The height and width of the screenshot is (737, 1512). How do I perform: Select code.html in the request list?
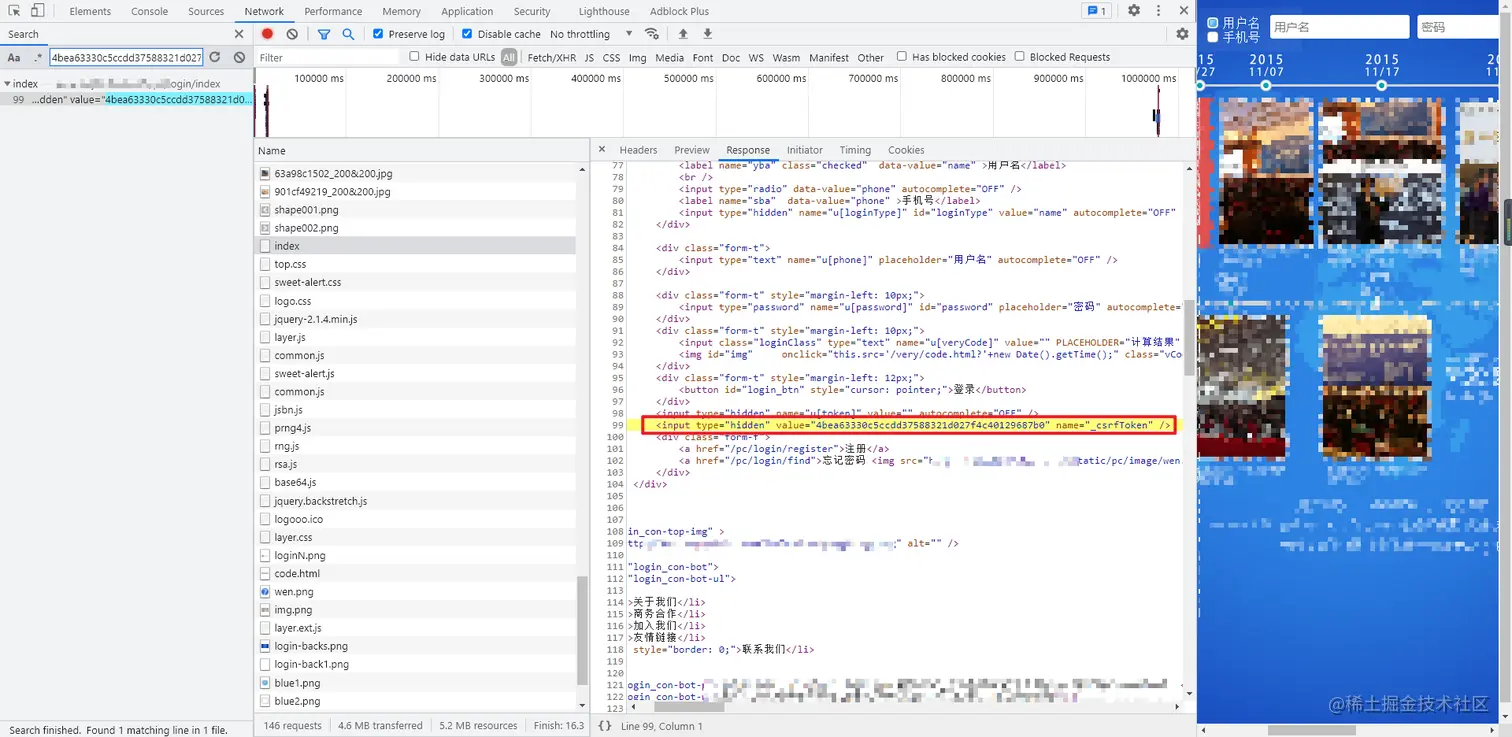[x=415, y=574]
